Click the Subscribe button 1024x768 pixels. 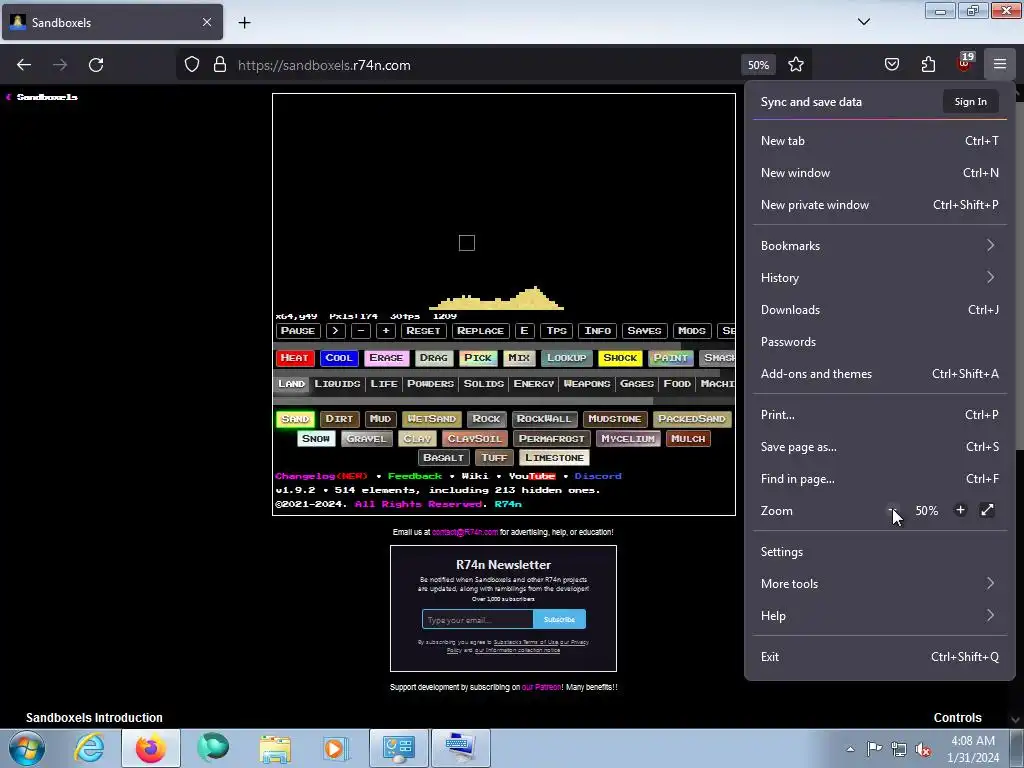pyautogui.click(x=559, y=619)
